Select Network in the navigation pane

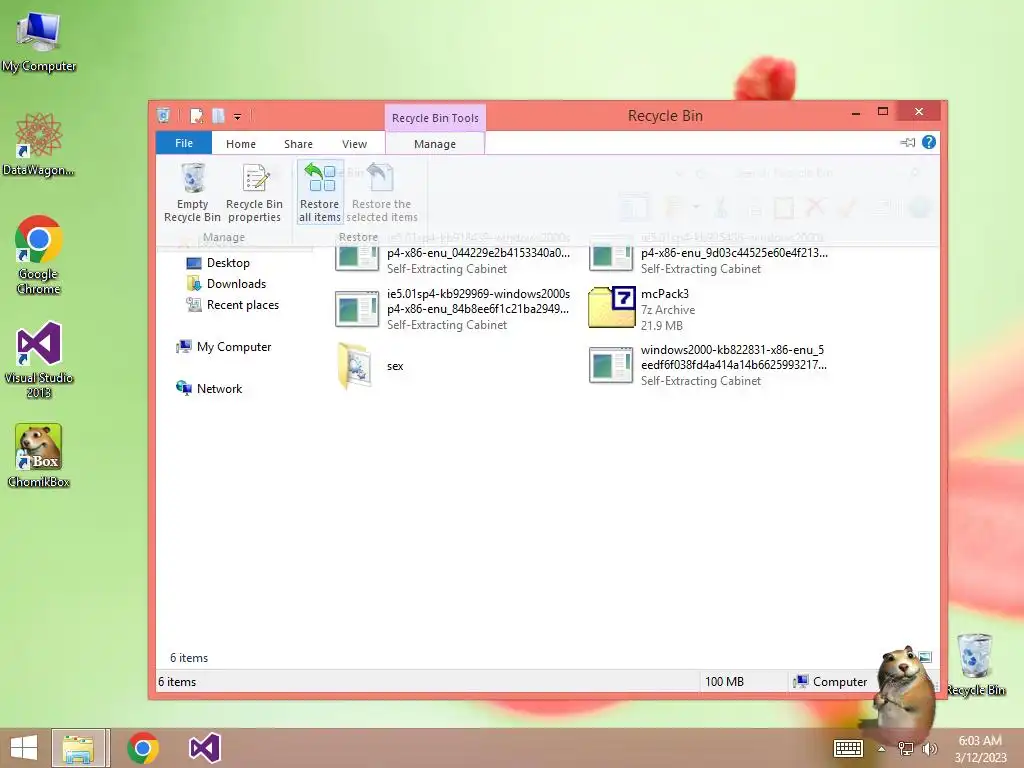tap(209, 389)
